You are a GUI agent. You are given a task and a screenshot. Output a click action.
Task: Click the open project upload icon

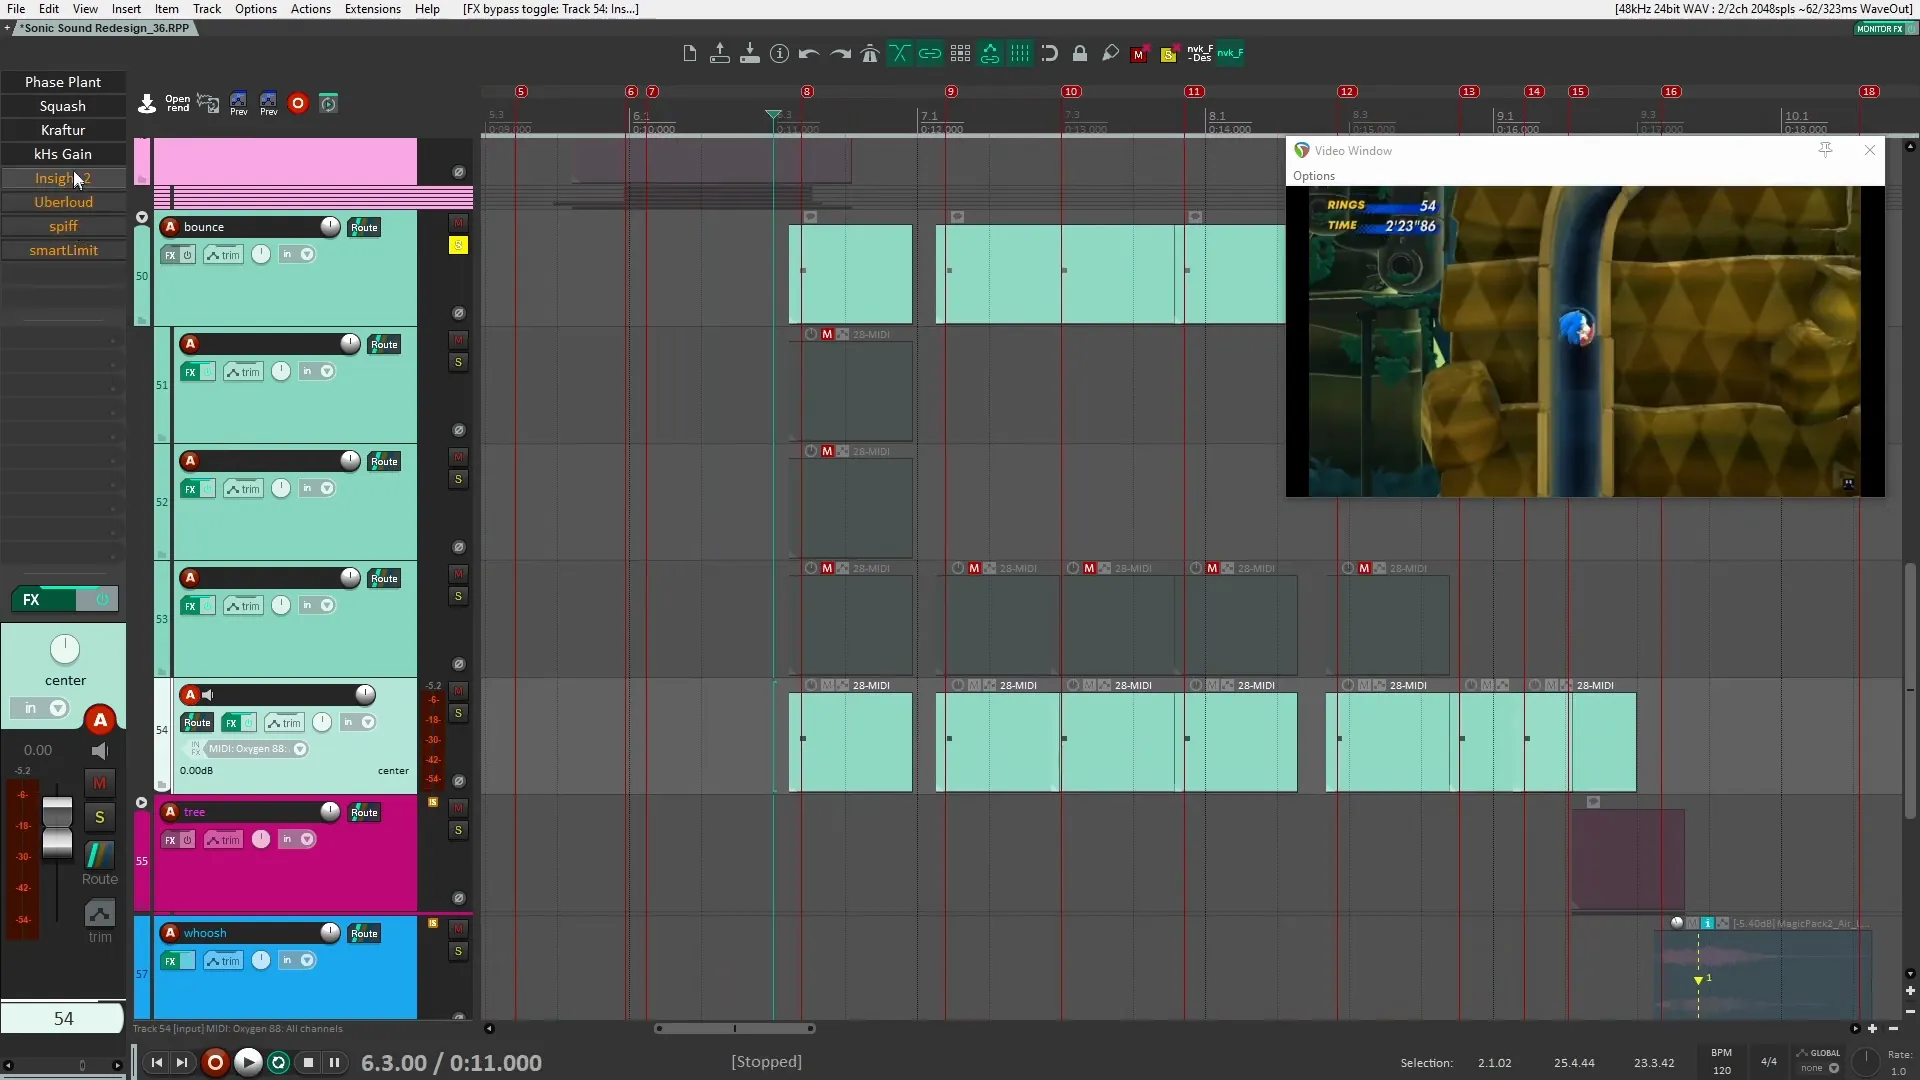(720, 54)
